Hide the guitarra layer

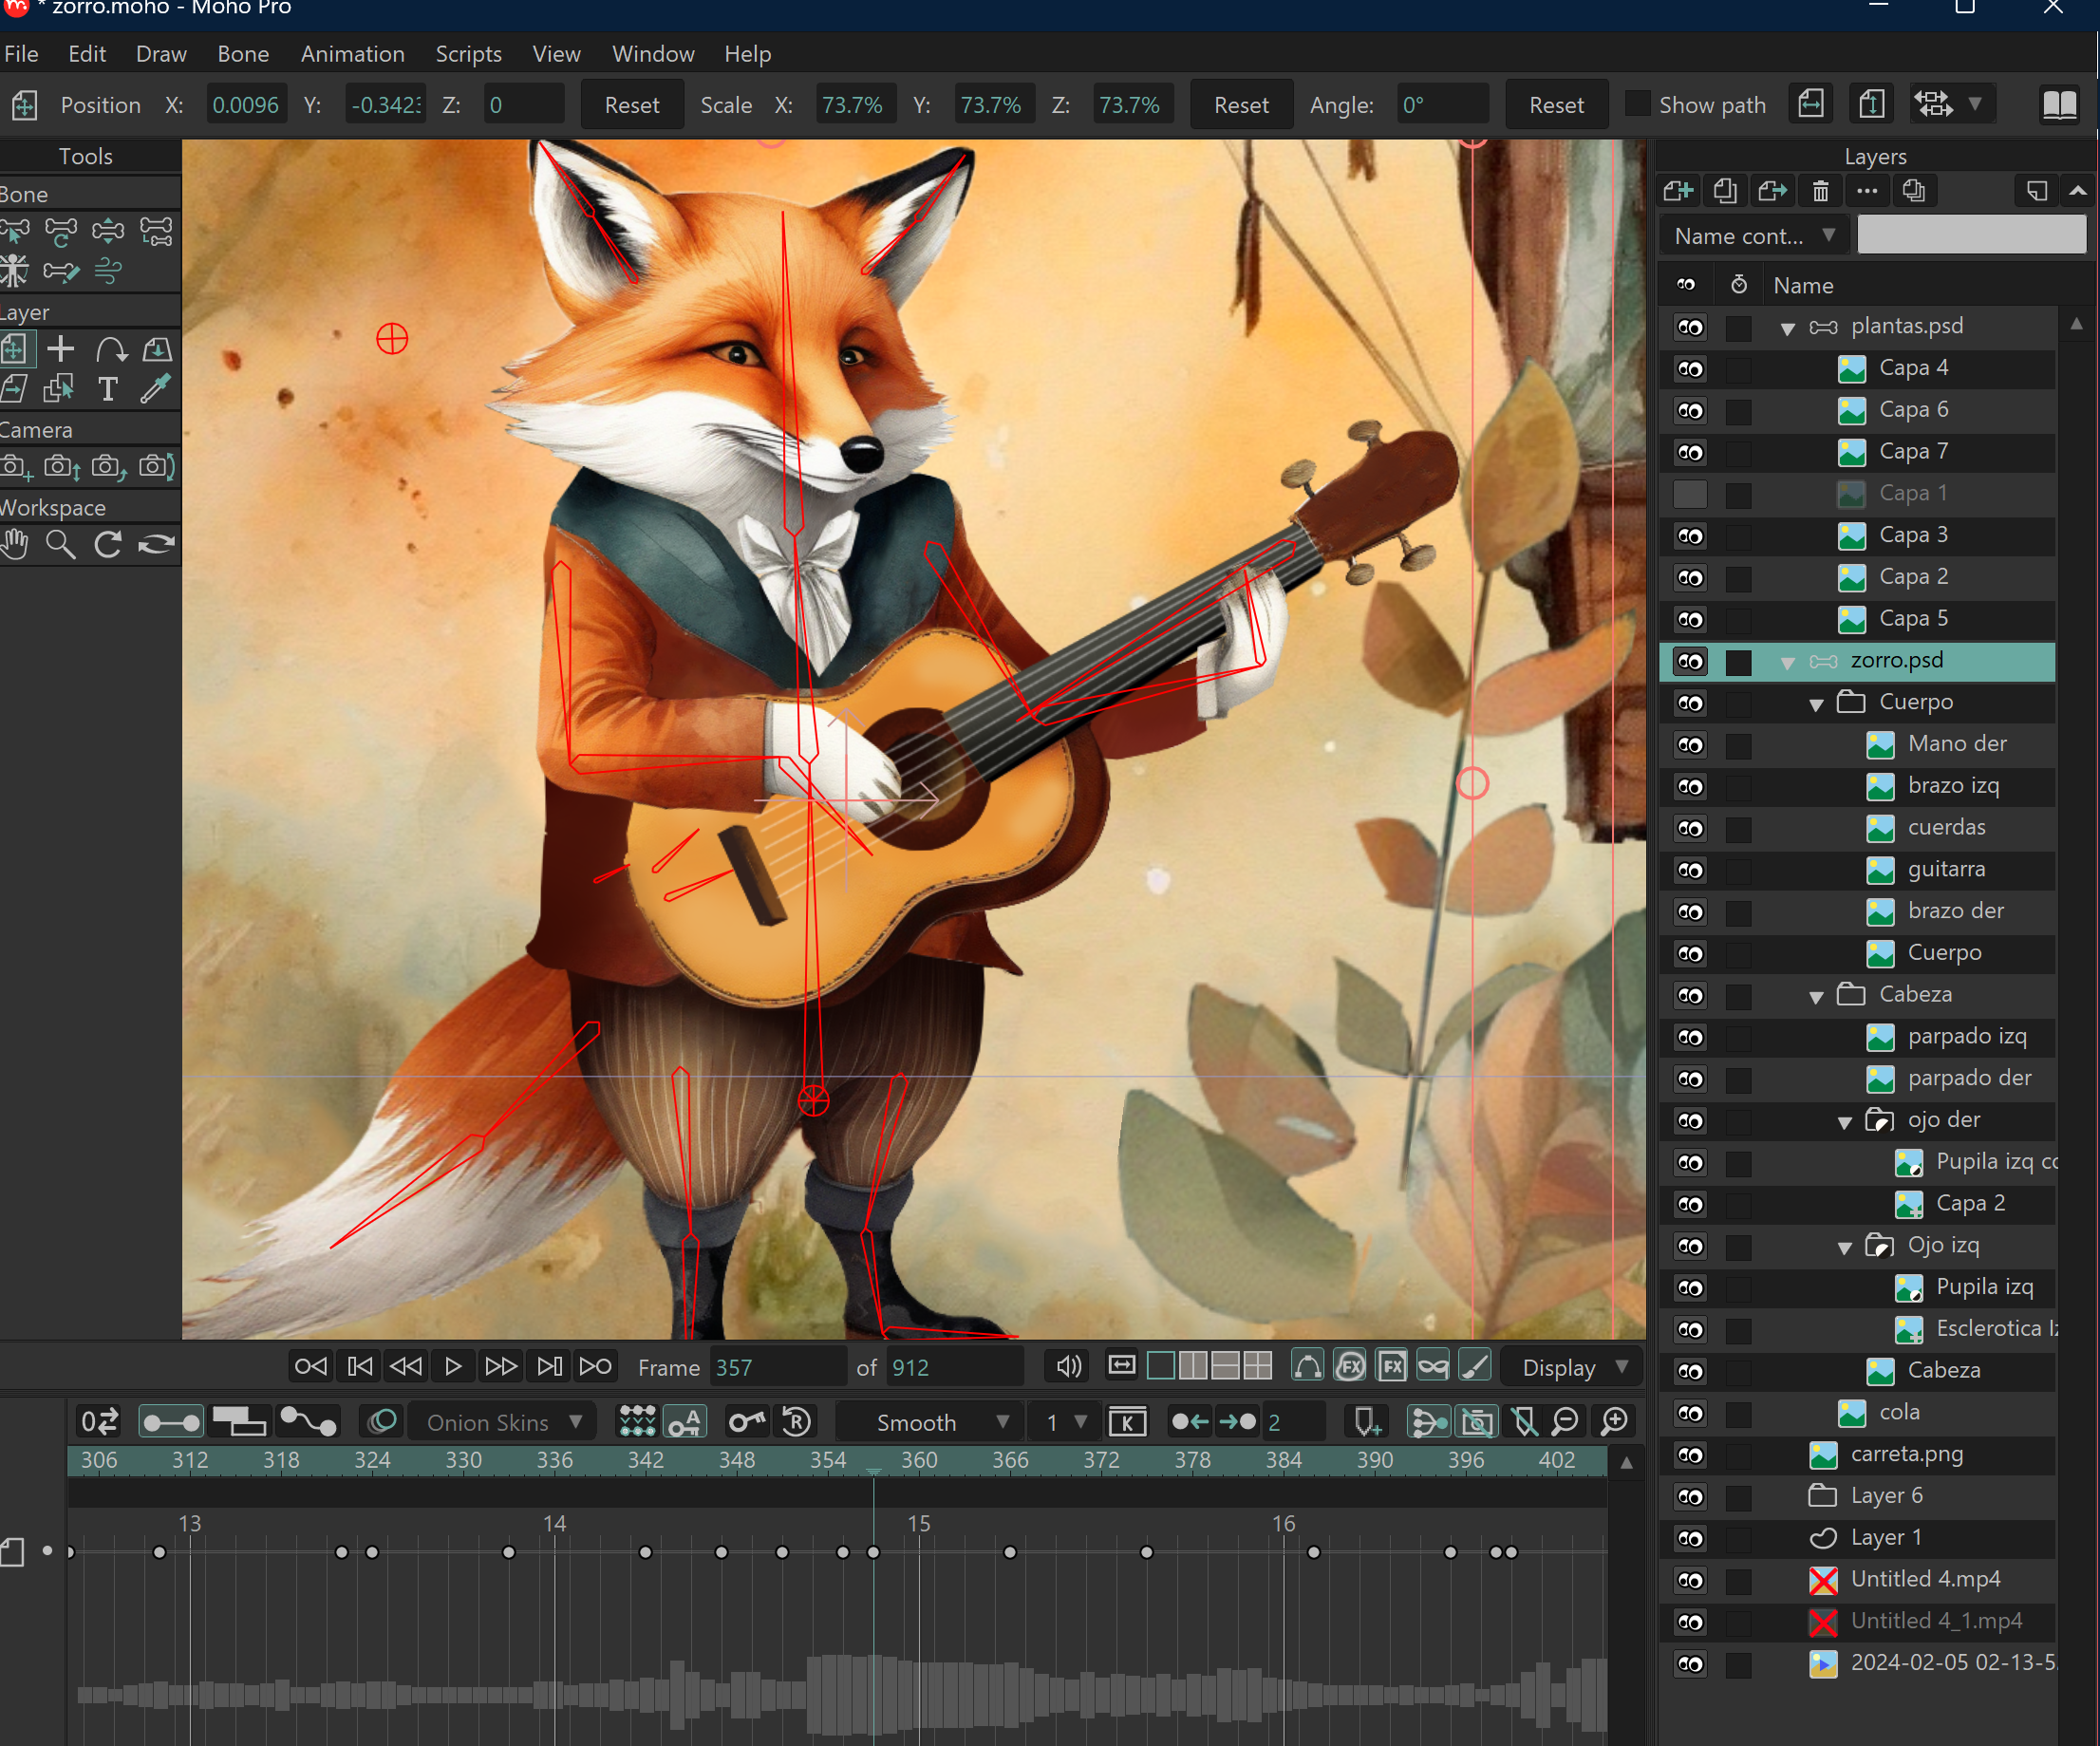[1690, 870]
